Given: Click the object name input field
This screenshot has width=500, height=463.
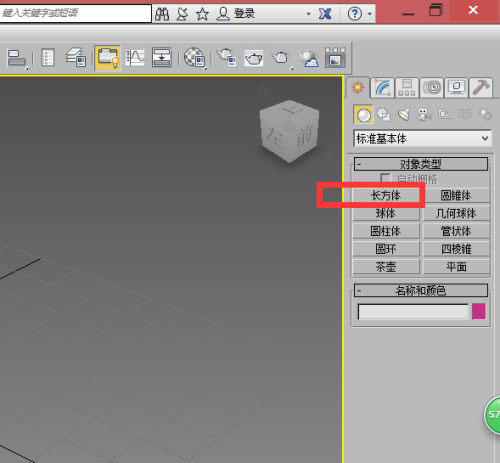Looking at the screenshot, I should [413, 312].
